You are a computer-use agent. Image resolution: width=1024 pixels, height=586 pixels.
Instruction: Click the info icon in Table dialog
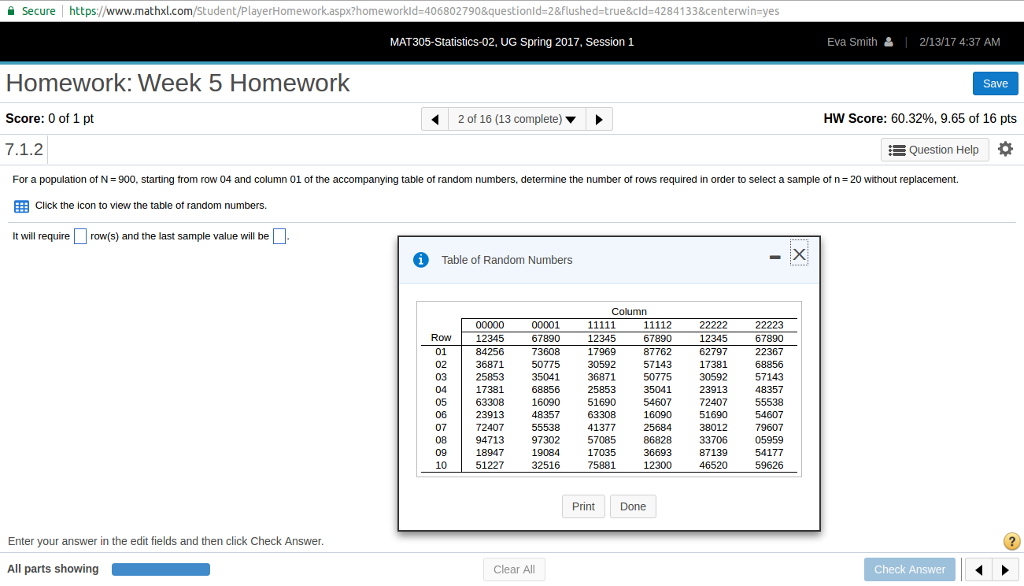pyautogui.click(x=421, y=260)
